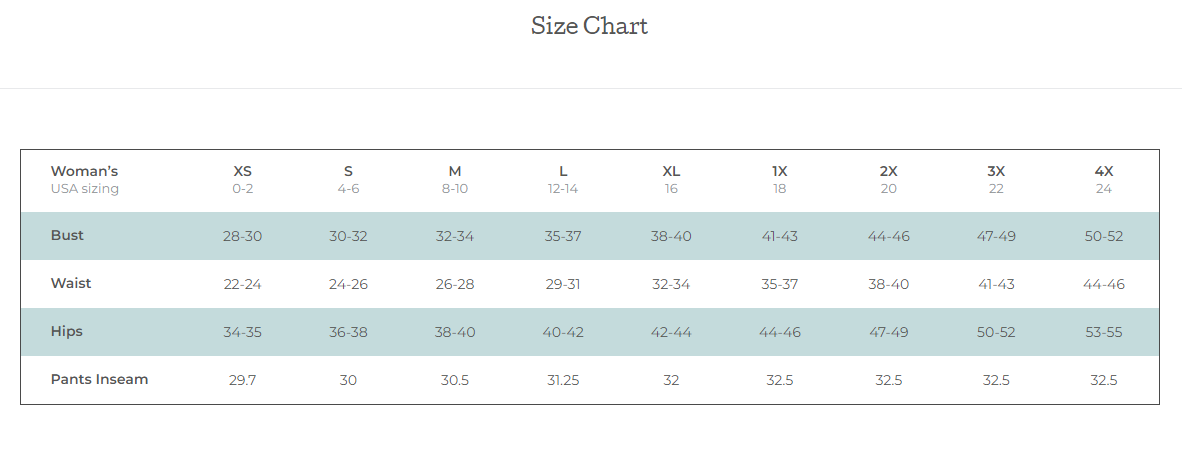Viewport: 1182px width, 450px height.
Task: Click hips measurement 53-55 for 4X
Action: pyautogui.click(x=1103, y=333)
